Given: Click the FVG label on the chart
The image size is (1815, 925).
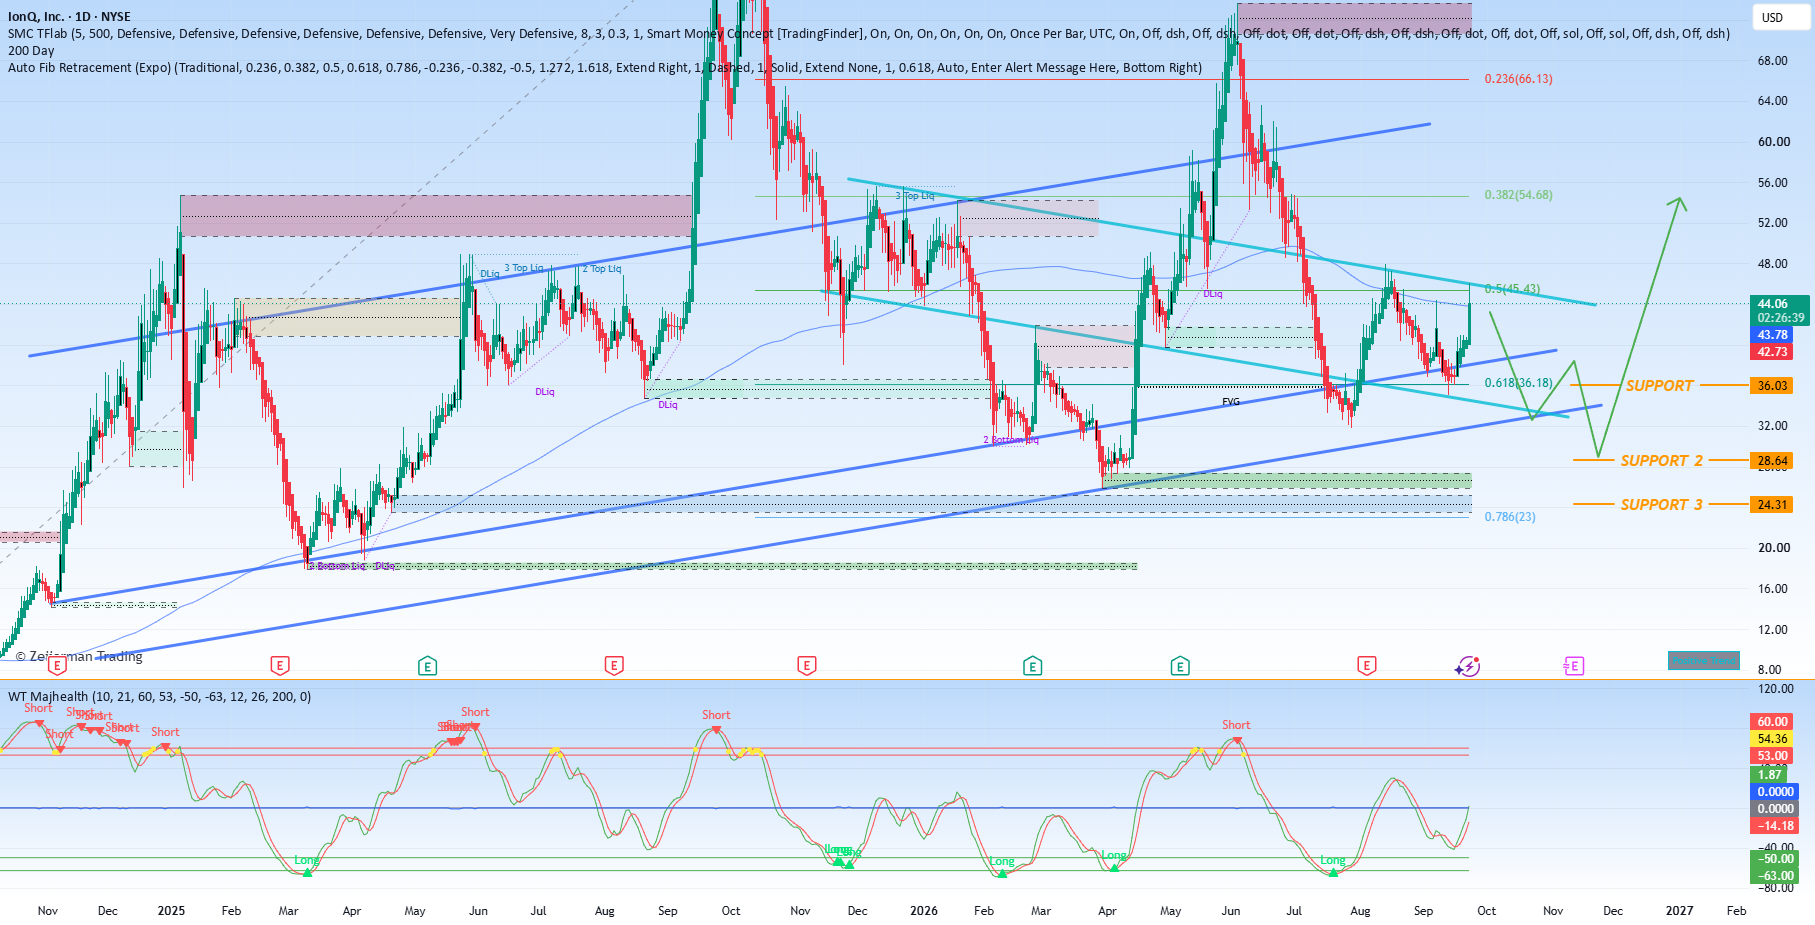Looking at the screenshot, I should tap(1231, 402).
